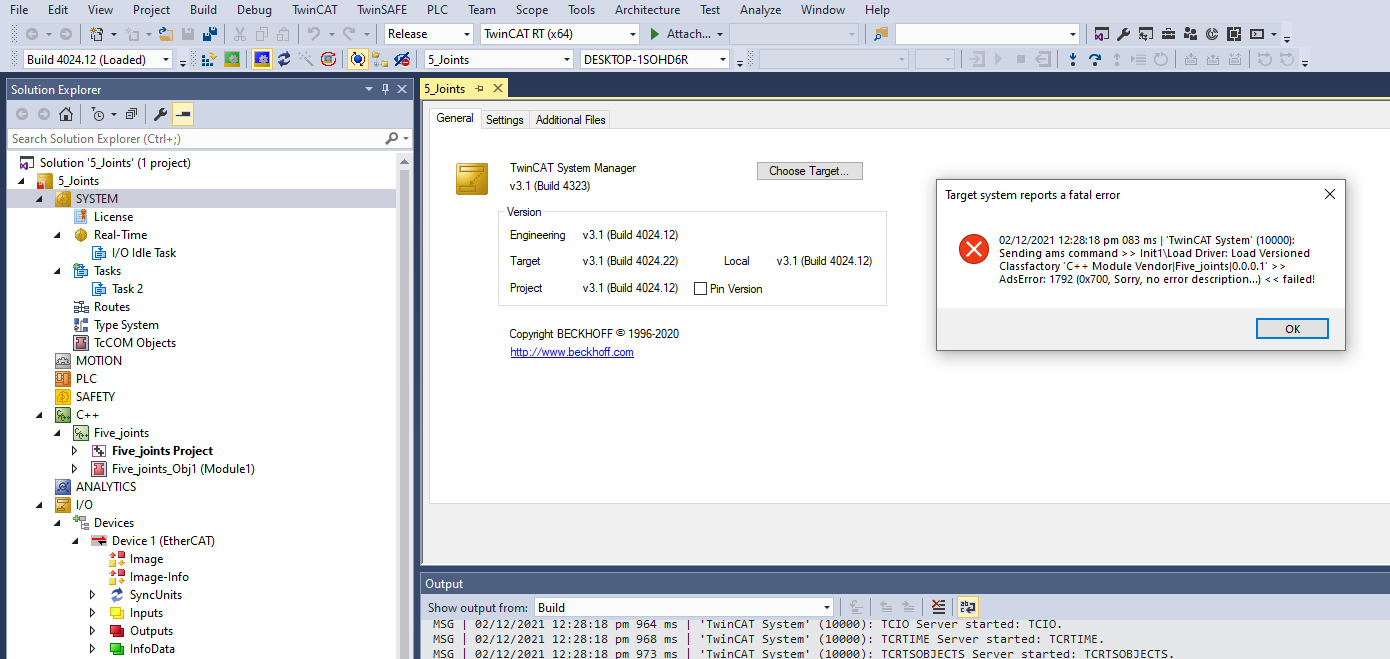Click the Solution Explorer Home icon
The image size is (1390, 659).
[65, 114]
